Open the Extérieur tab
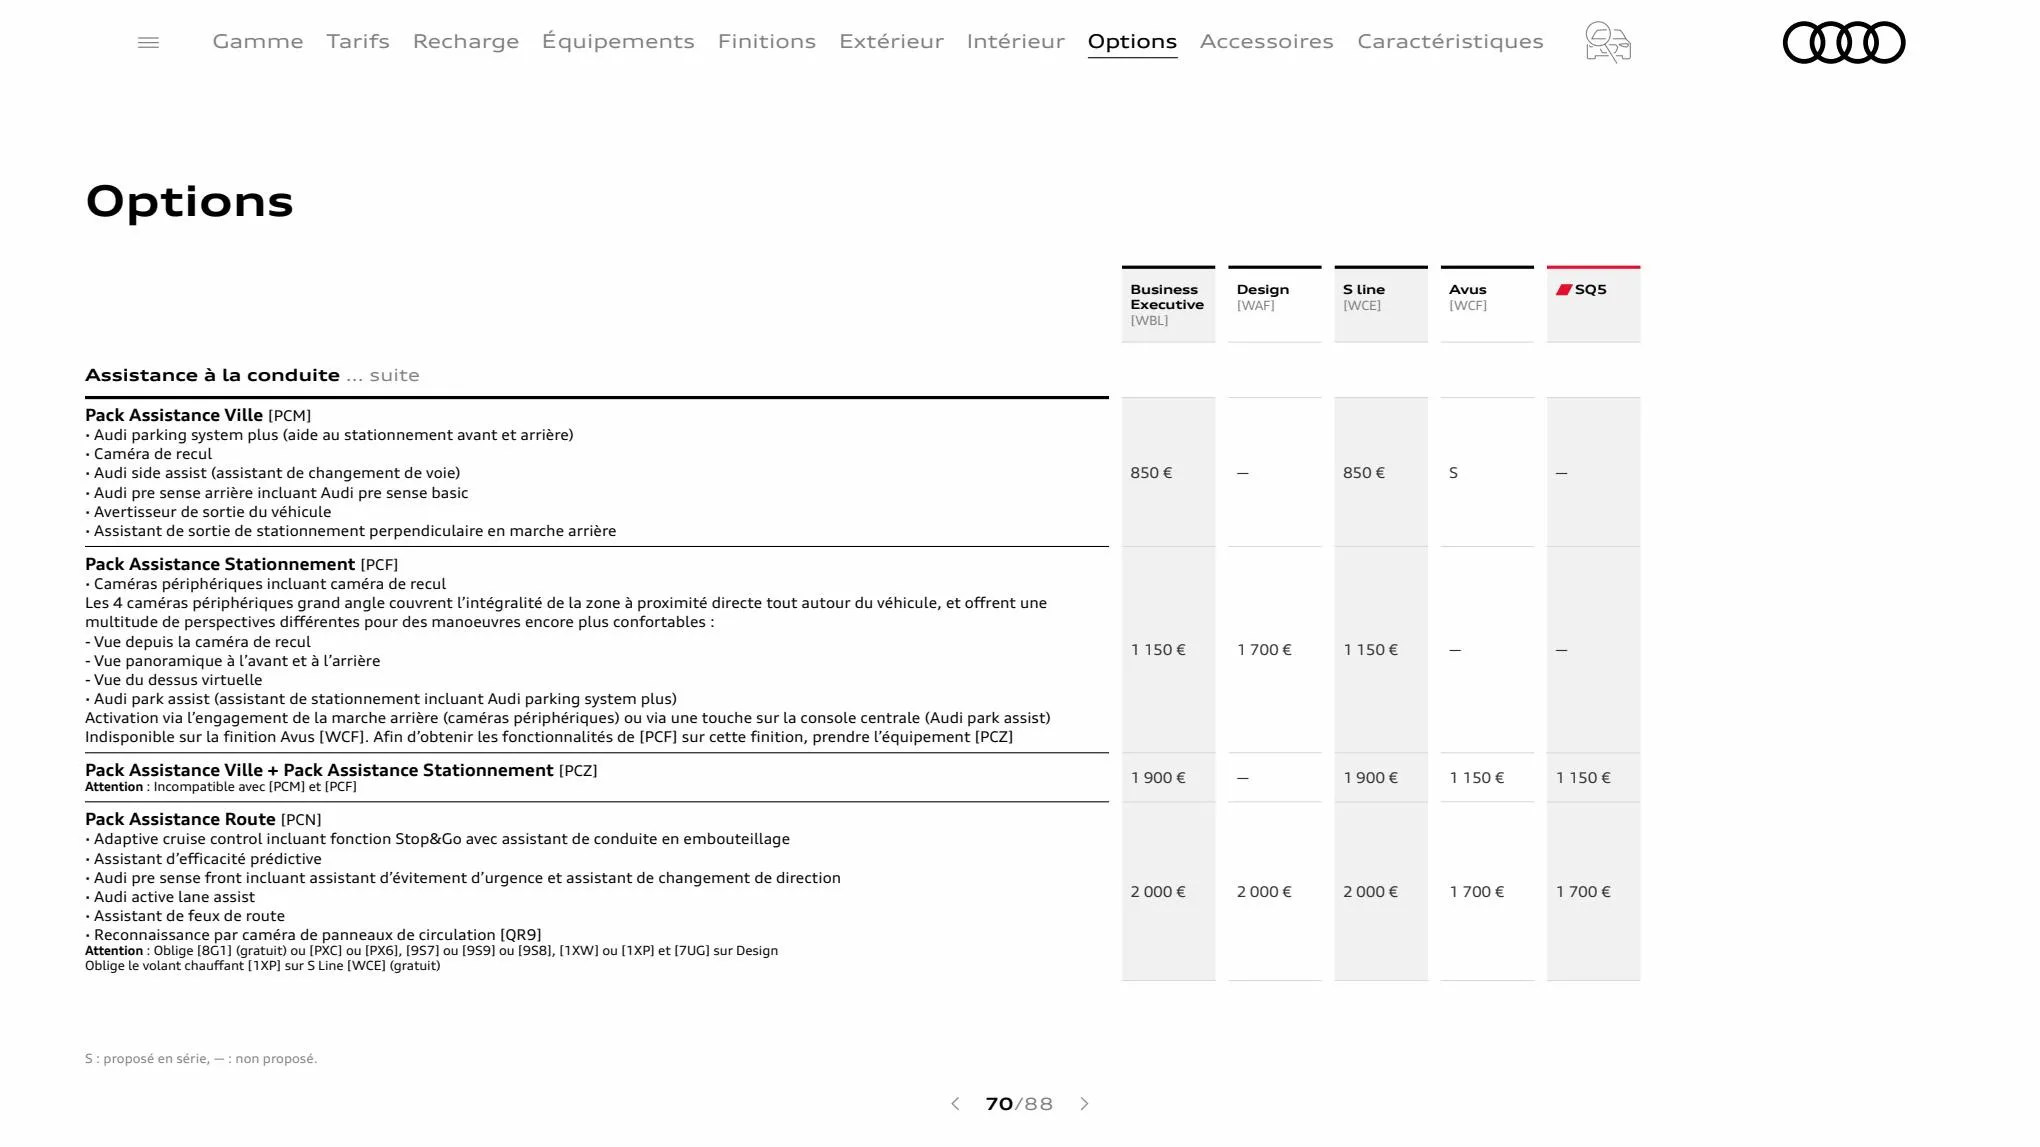Viewport: 2040px width, 1147px height. pos(891,41)
